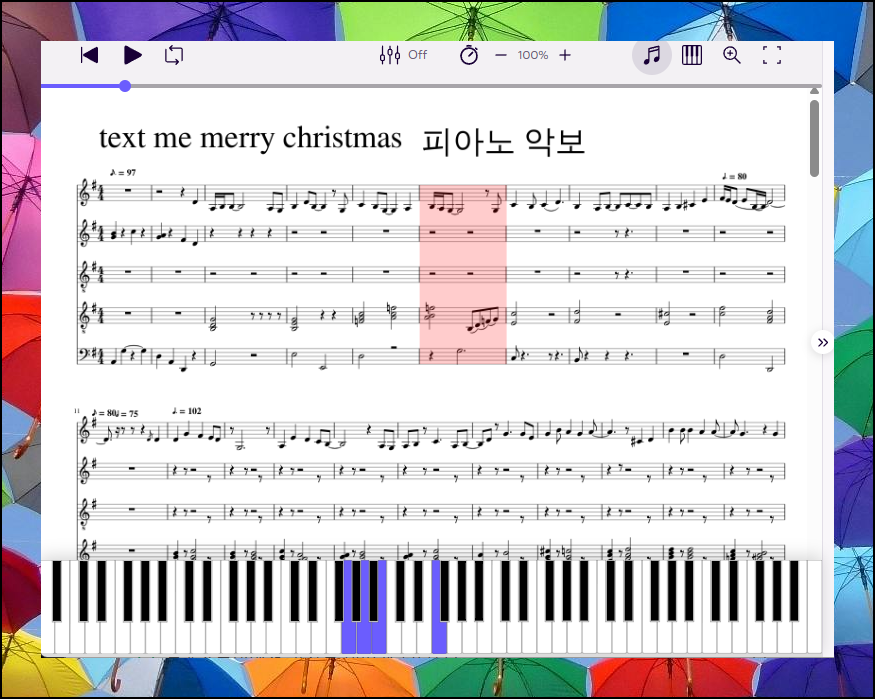The width and height of the screenshot is (875, 699).
Task: Open the mixer settings icon
Action: point(390,55)
